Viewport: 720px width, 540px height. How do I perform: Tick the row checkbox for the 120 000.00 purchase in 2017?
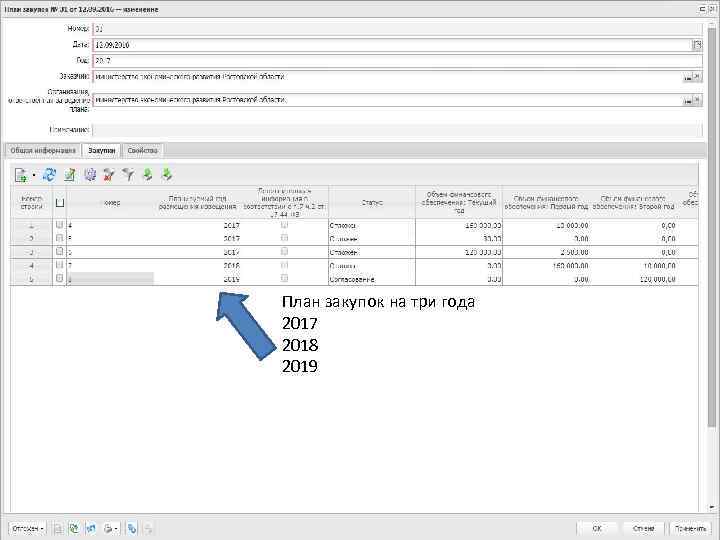point(59,251)
